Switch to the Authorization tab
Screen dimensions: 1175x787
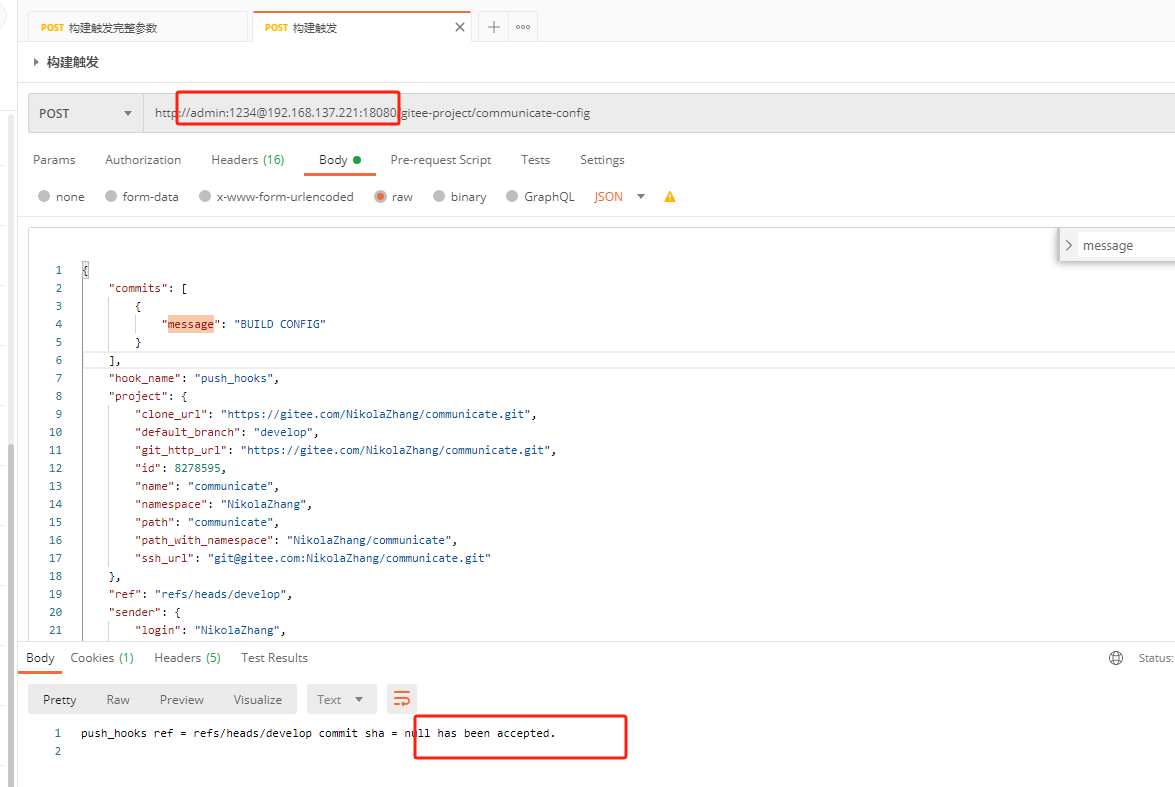(143, 160)
